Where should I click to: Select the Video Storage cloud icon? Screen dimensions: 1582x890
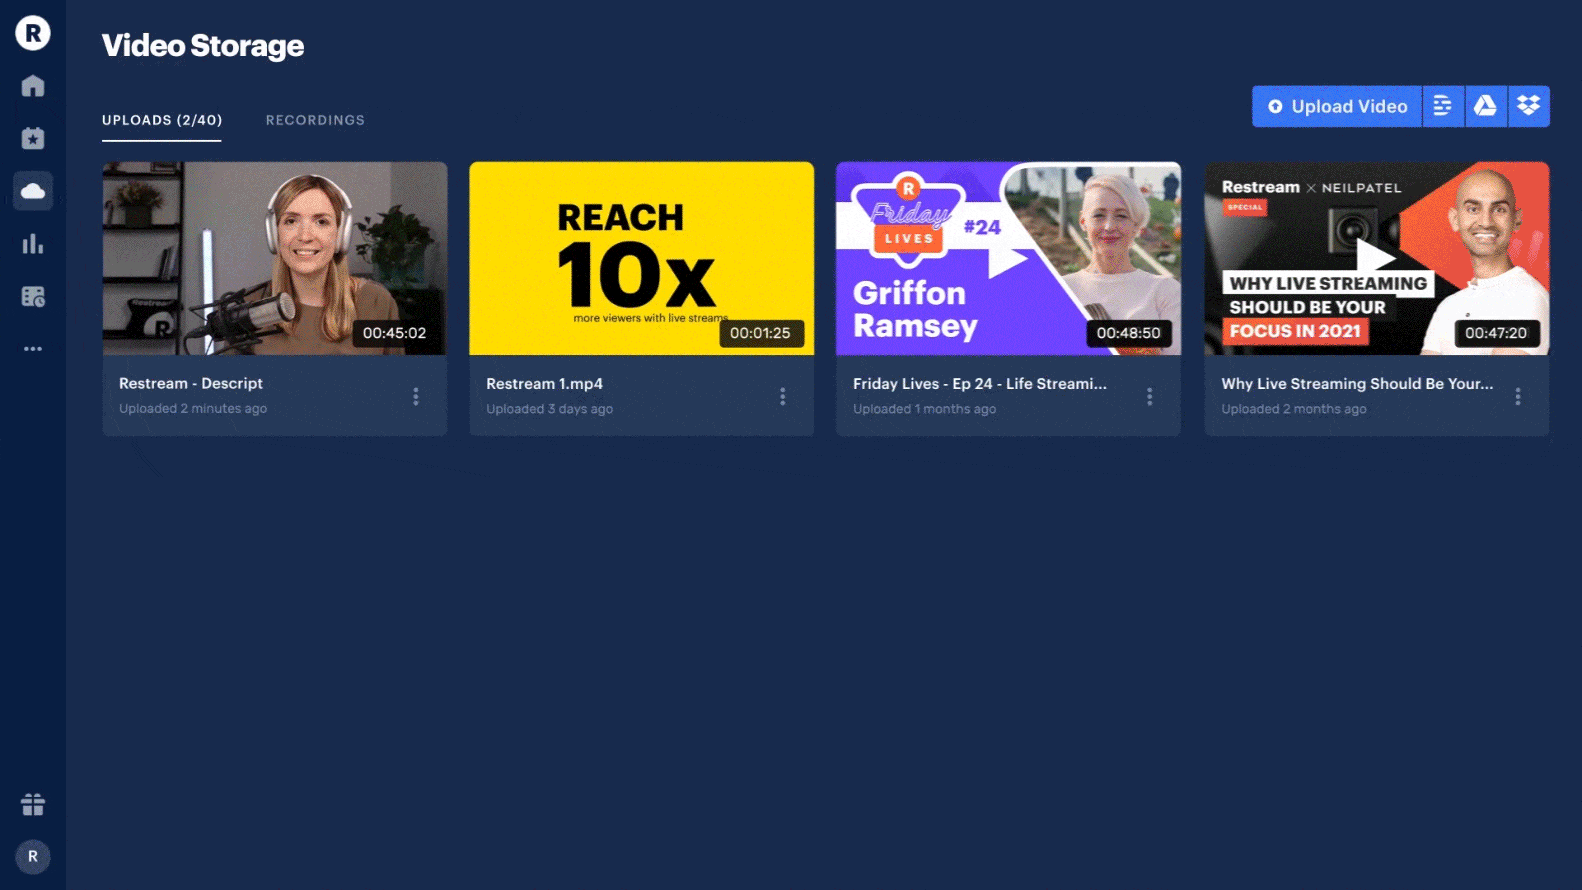coord(33,190)
